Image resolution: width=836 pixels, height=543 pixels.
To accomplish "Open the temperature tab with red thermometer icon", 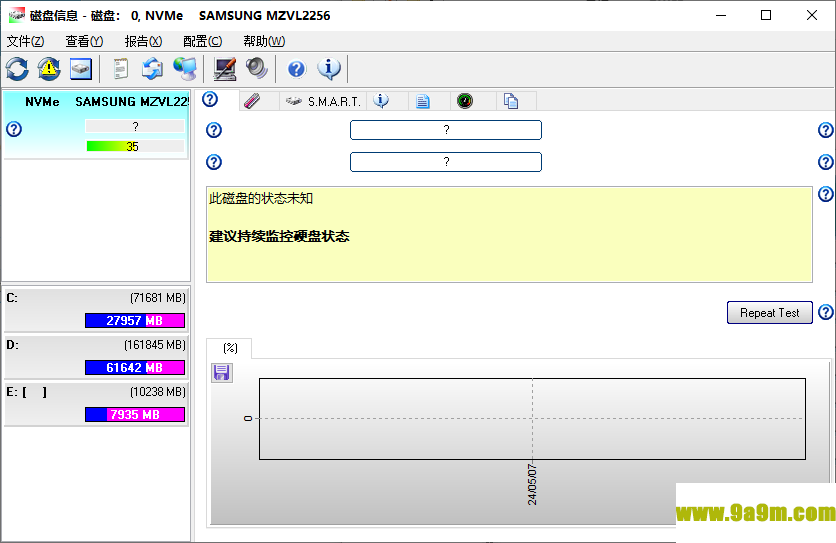I will tap(252, 101).
